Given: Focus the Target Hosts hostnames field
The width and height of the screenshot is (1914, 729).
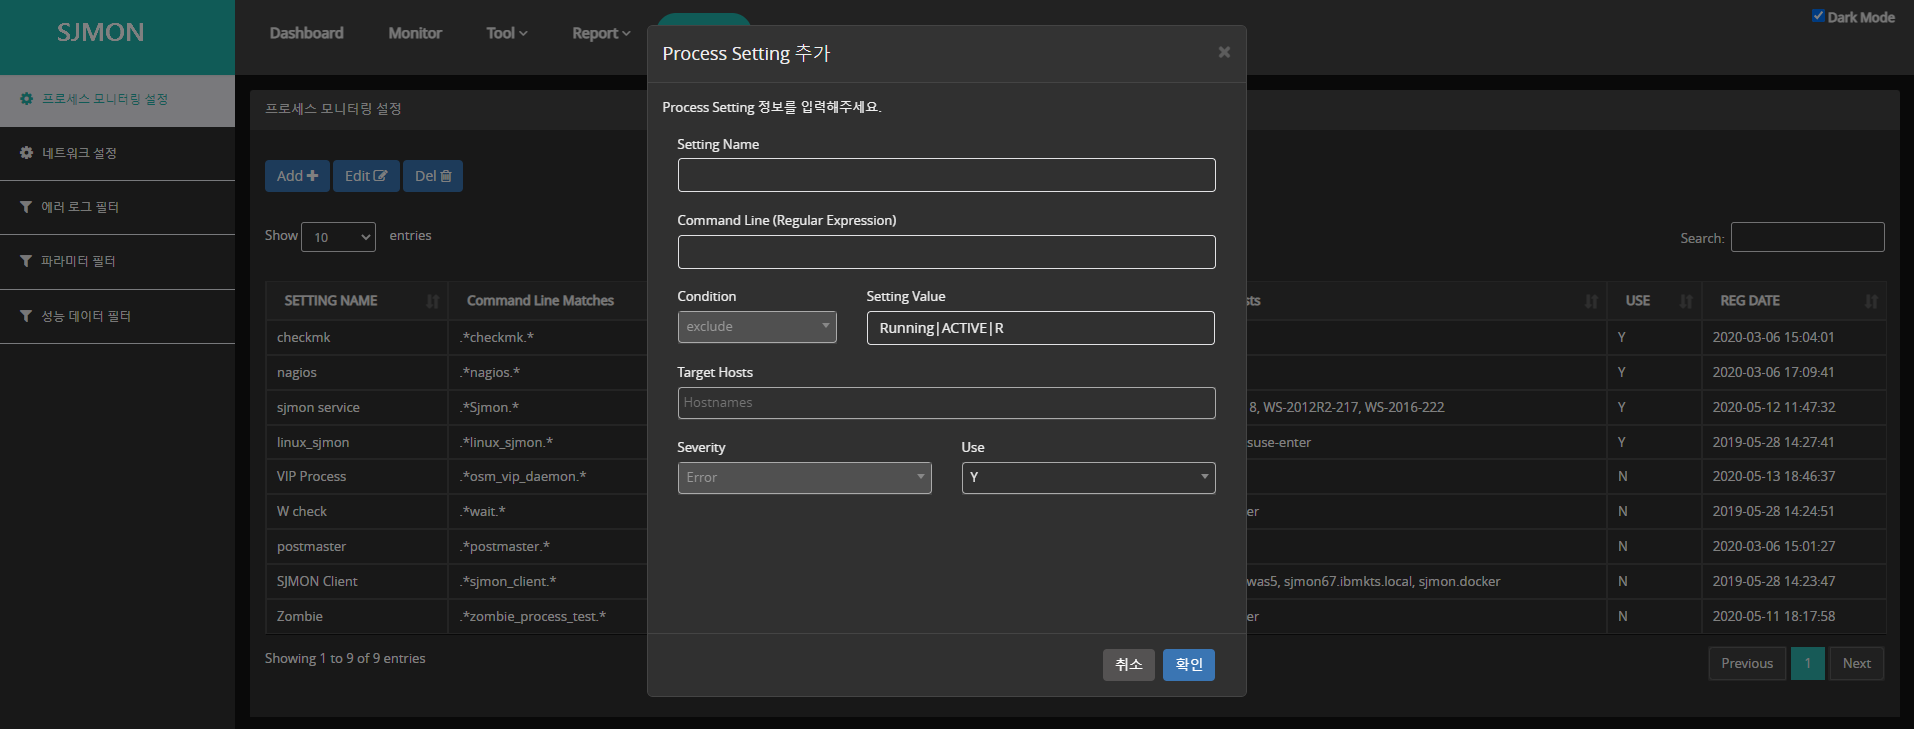Looking at the screenshot, I should (x=946, y=403).
